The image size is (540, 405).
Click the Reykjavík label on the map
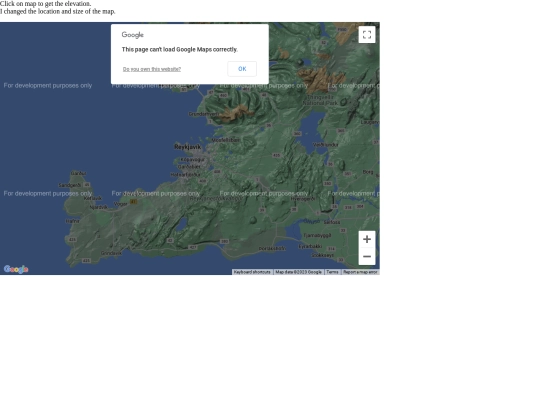[188, 147]
